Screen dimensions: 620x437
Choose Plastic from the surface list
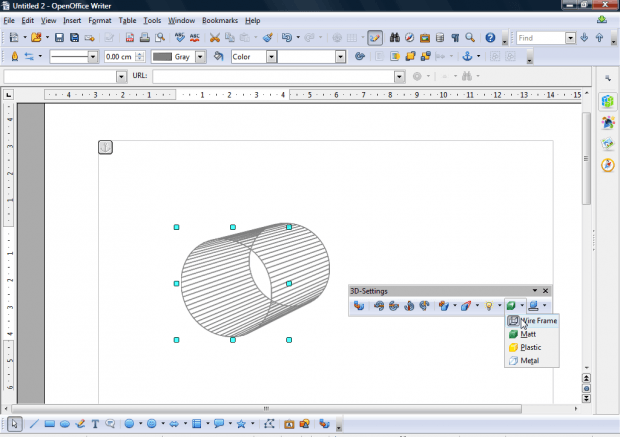point(531,347)
